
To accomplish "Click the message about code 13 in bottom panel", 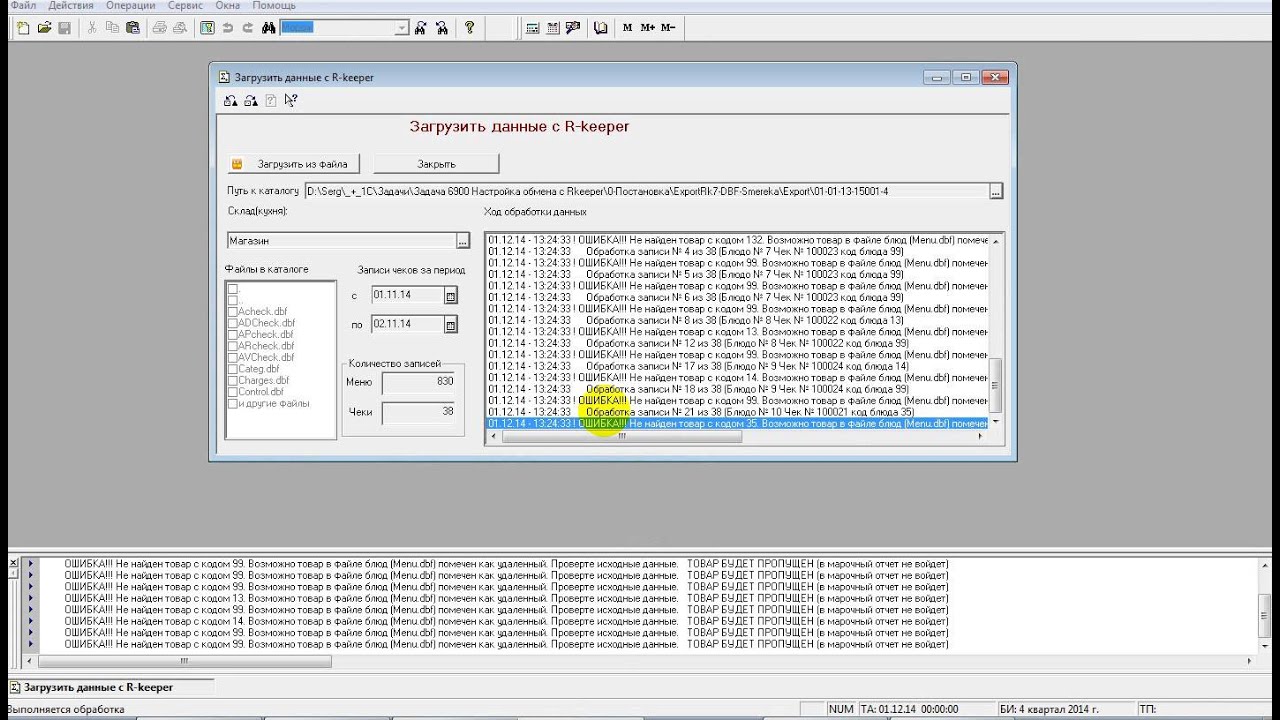I will tap(506, 598).
